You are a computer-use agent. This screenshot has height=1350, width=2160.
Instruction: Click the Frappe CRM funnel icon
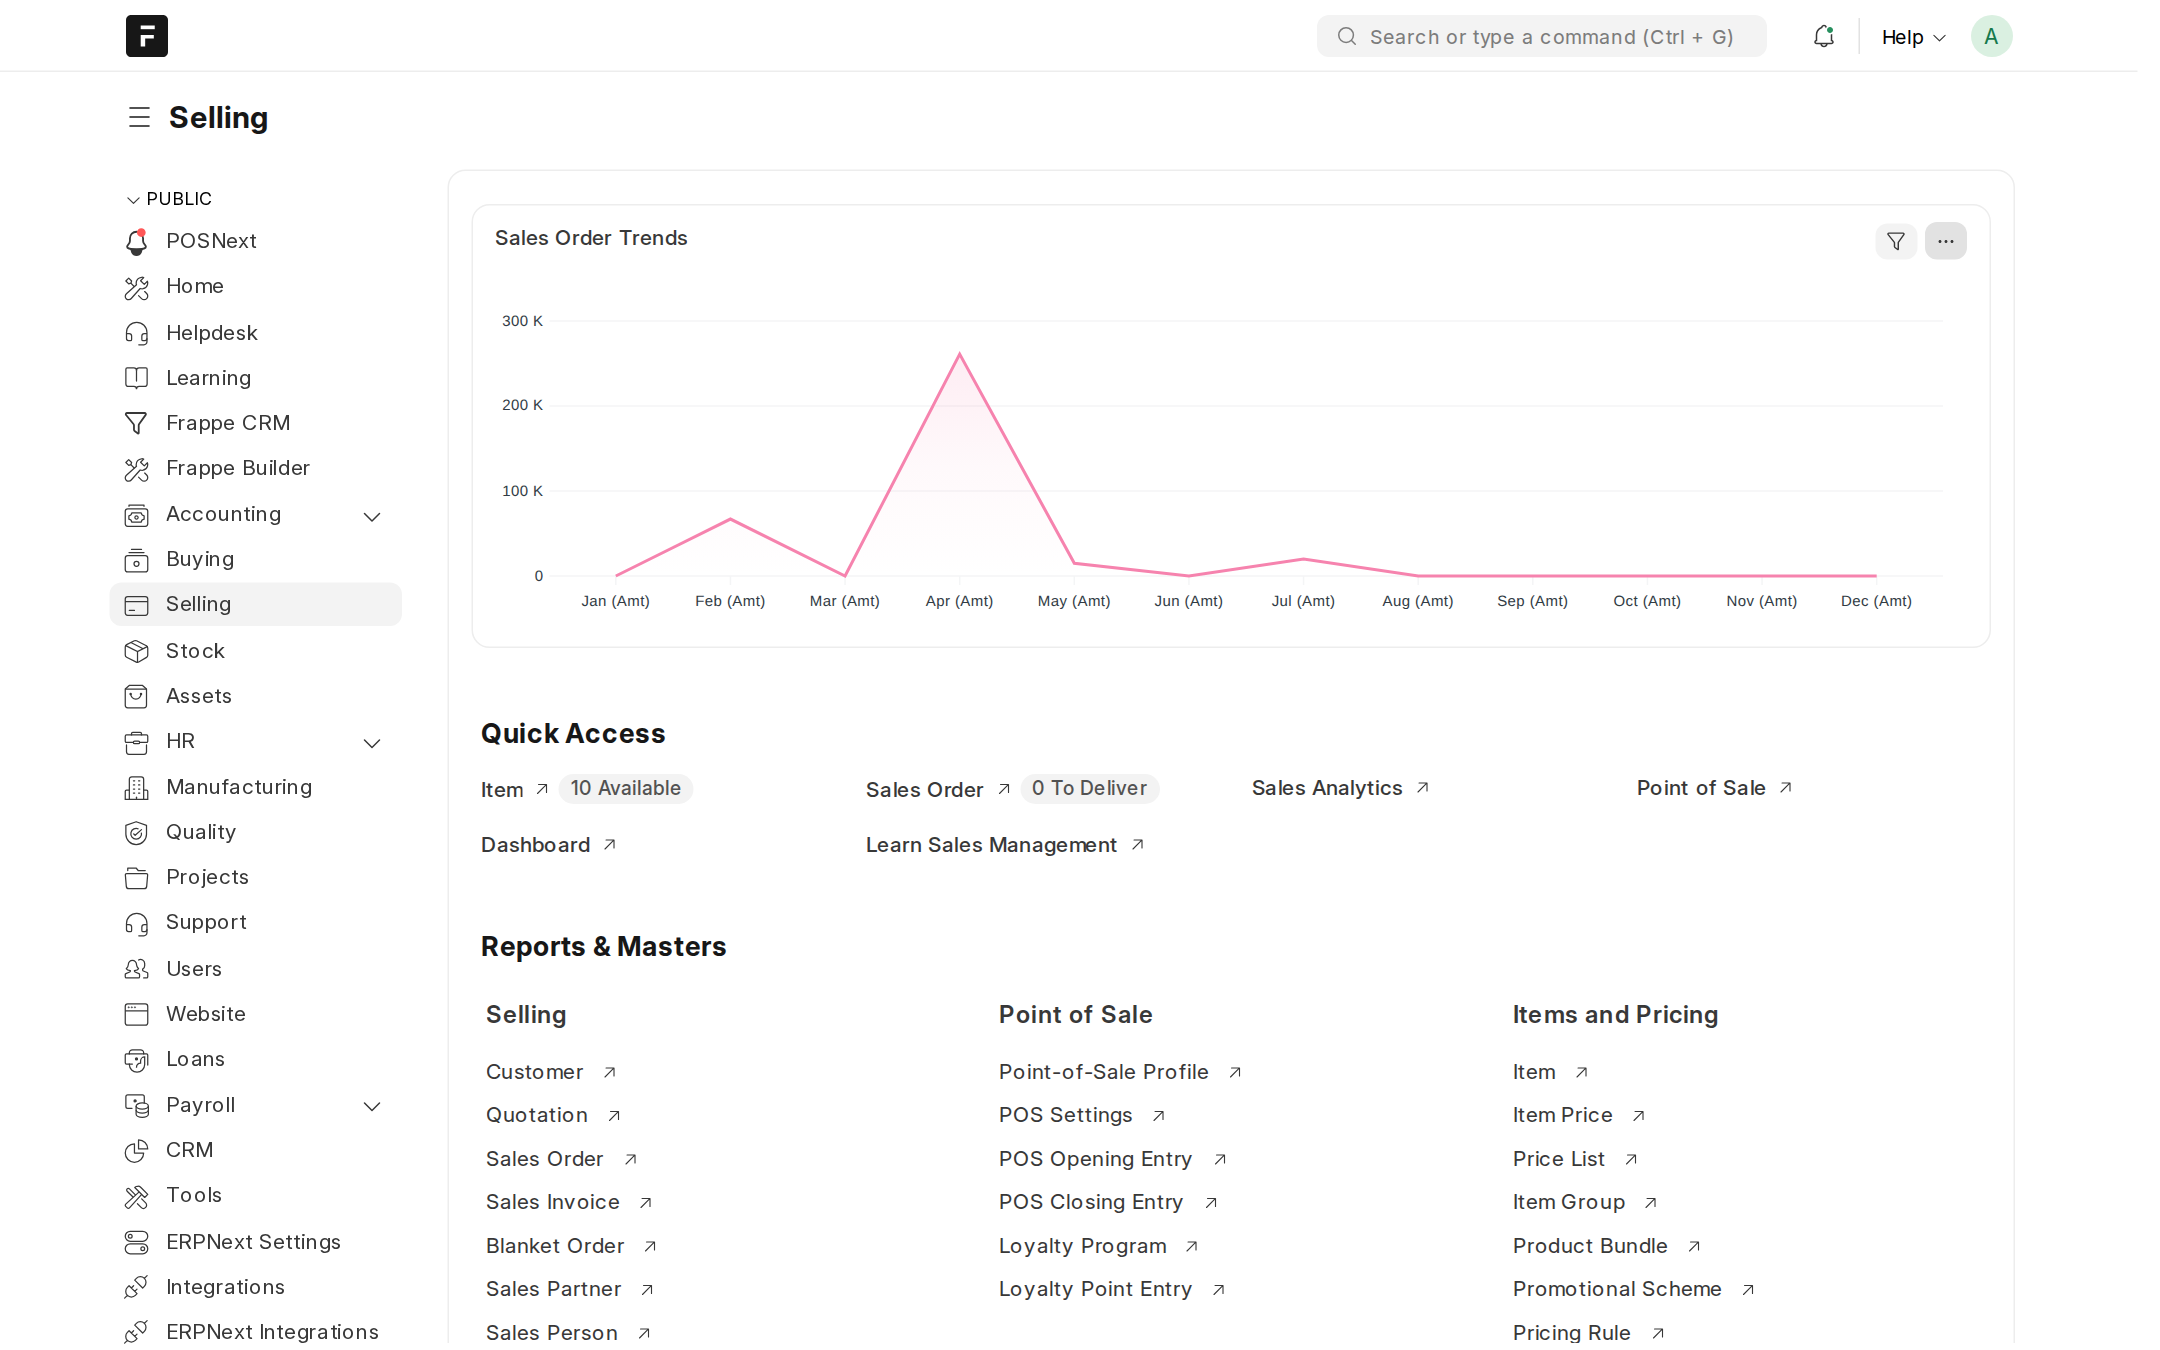[x=137, y=423]
